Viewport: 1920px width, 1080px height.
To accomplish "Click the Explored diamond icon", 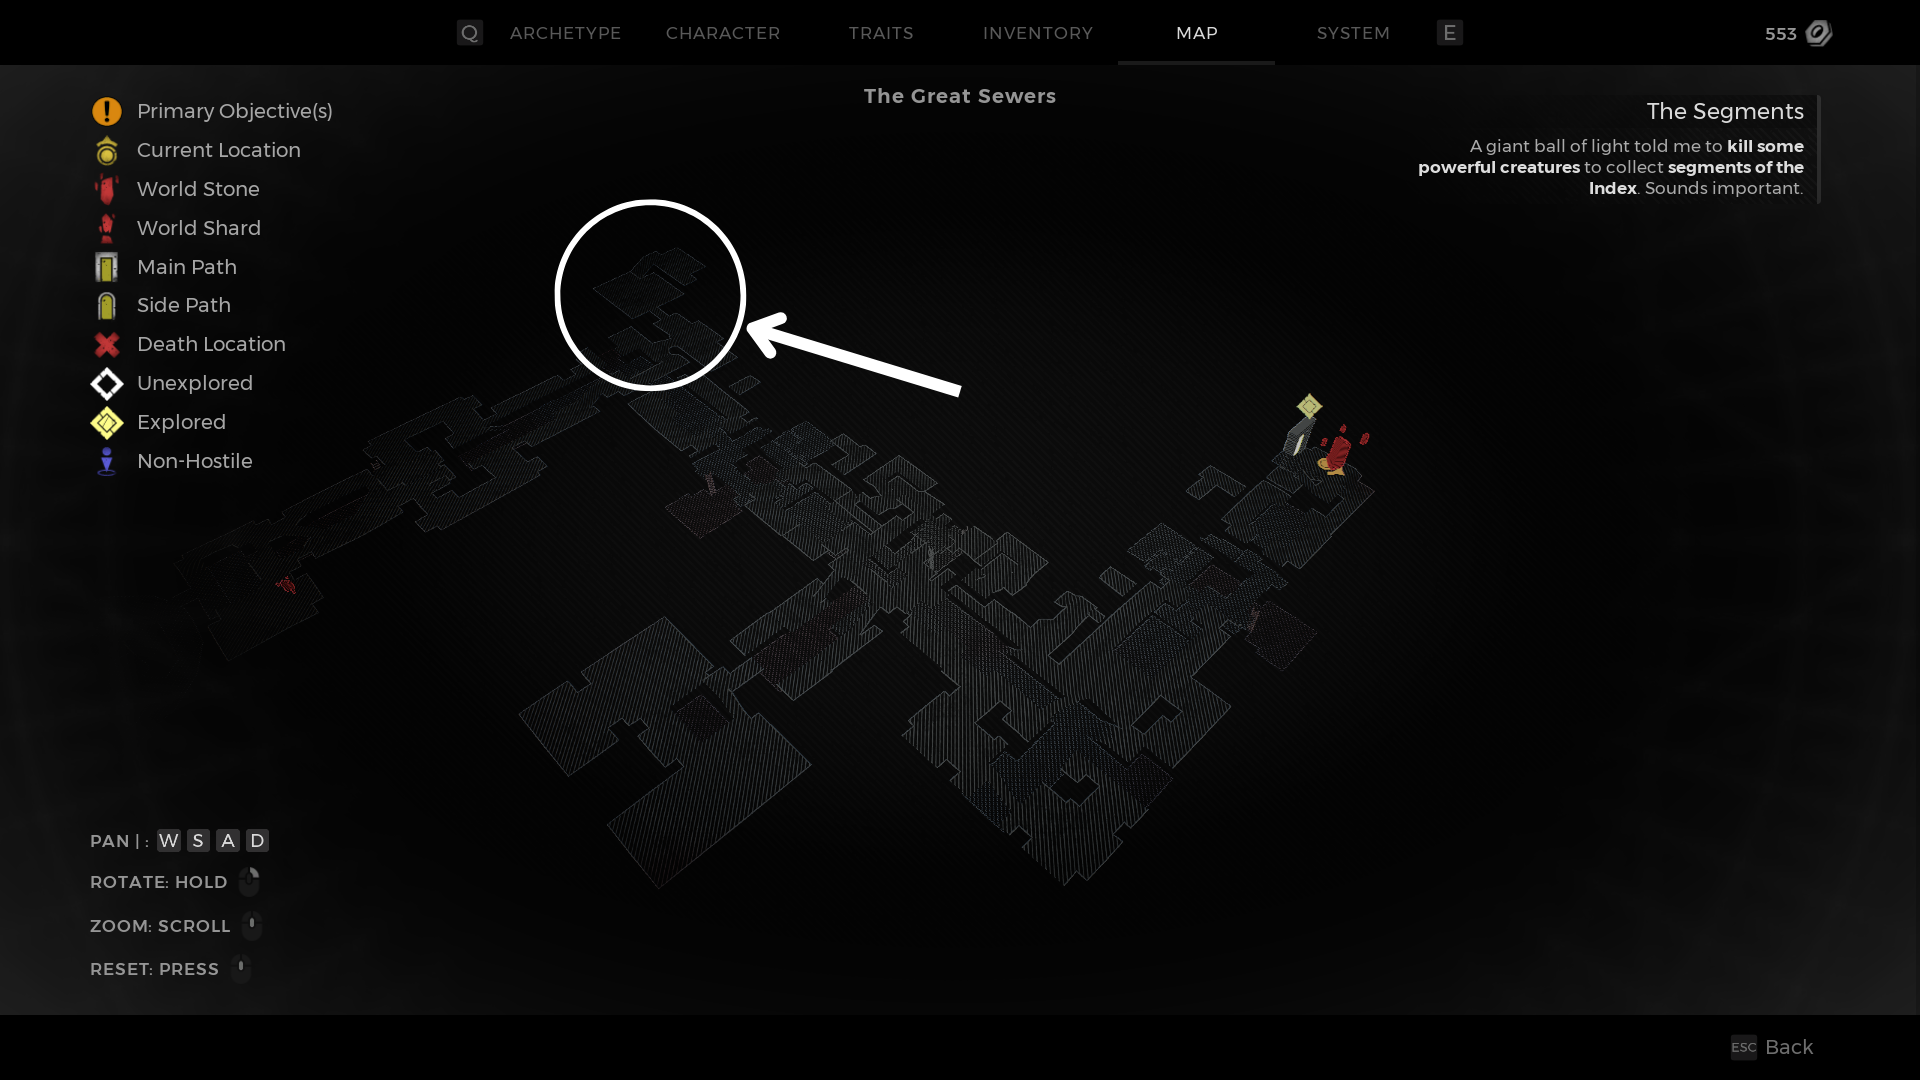I will coord(105,422).
